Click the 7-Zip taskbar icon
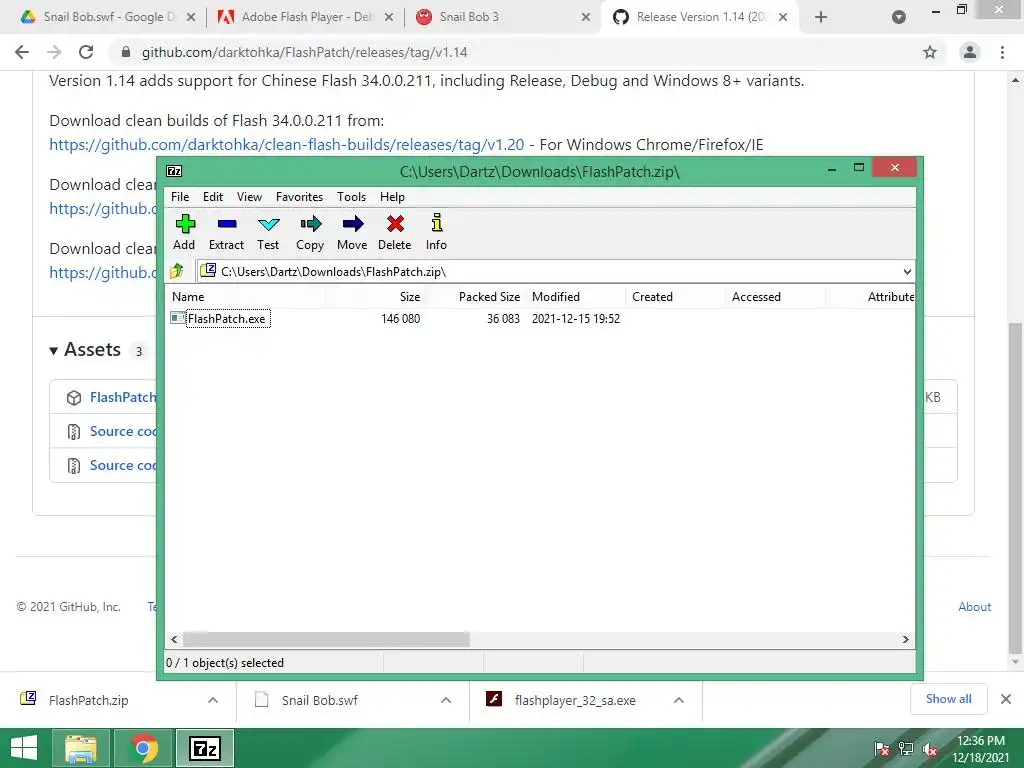Image resolution: width=1024 pixels, height=768 pixels. pos(204,748)
